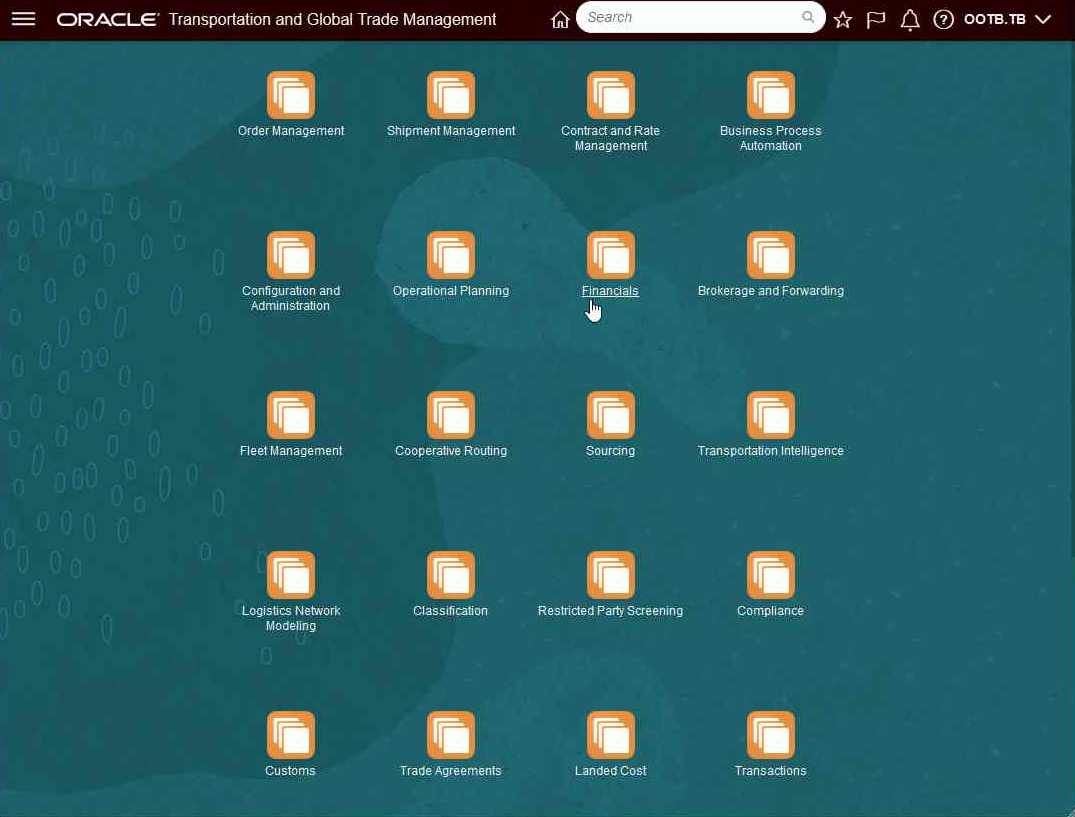Image resolution: width=1075 pixels, height=817 pixels.
Task: Click the Fleet Management label
Action: (x=291, y=451)
